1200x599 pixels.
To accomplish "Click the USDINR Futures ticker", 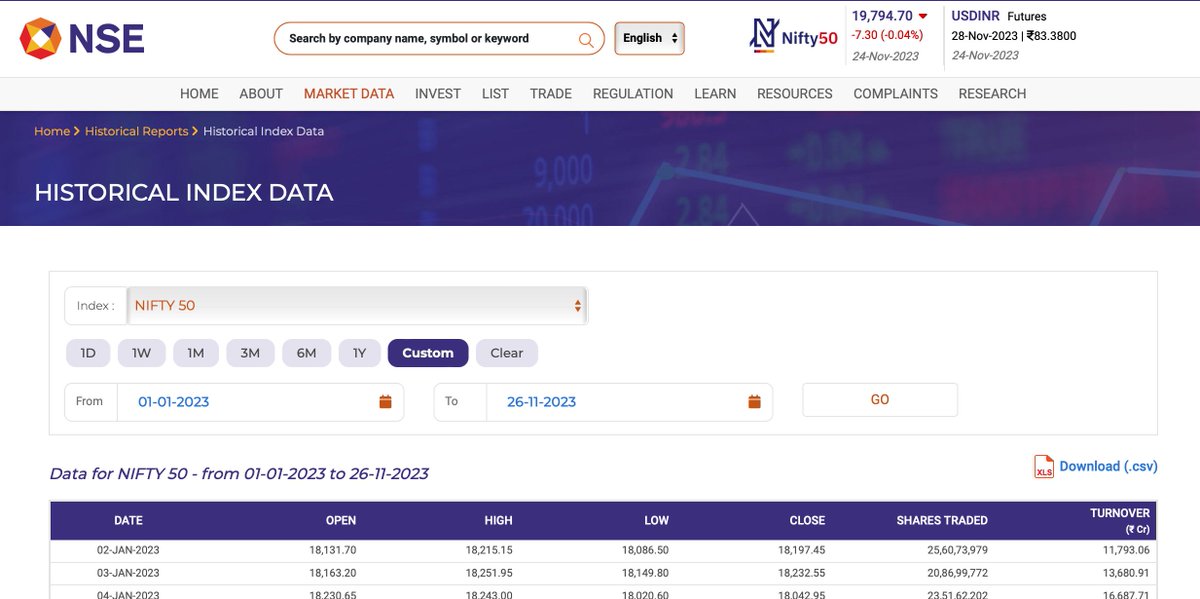I will (x=999, y=16).
